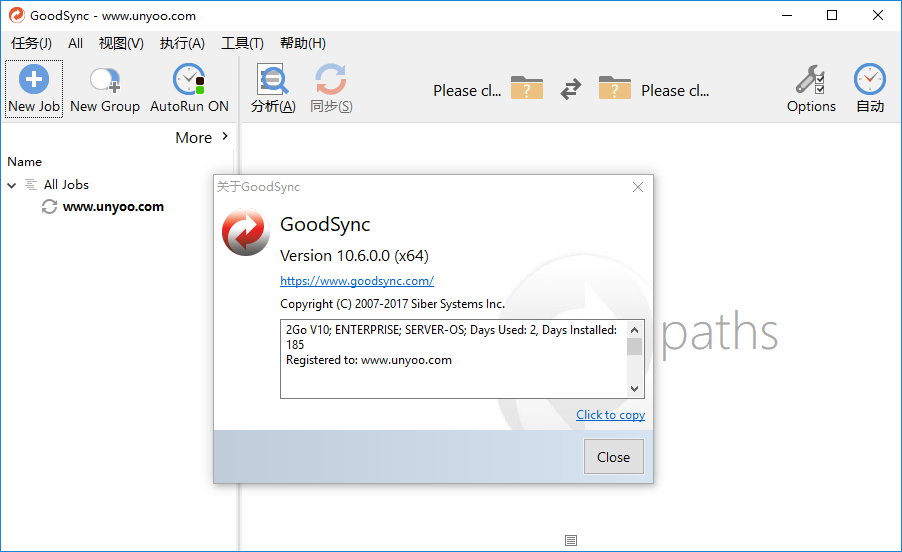The image size is (902, 552).
Task: Run 分析(A) analyze magnifier icon
Action: [x=273, y=79]
